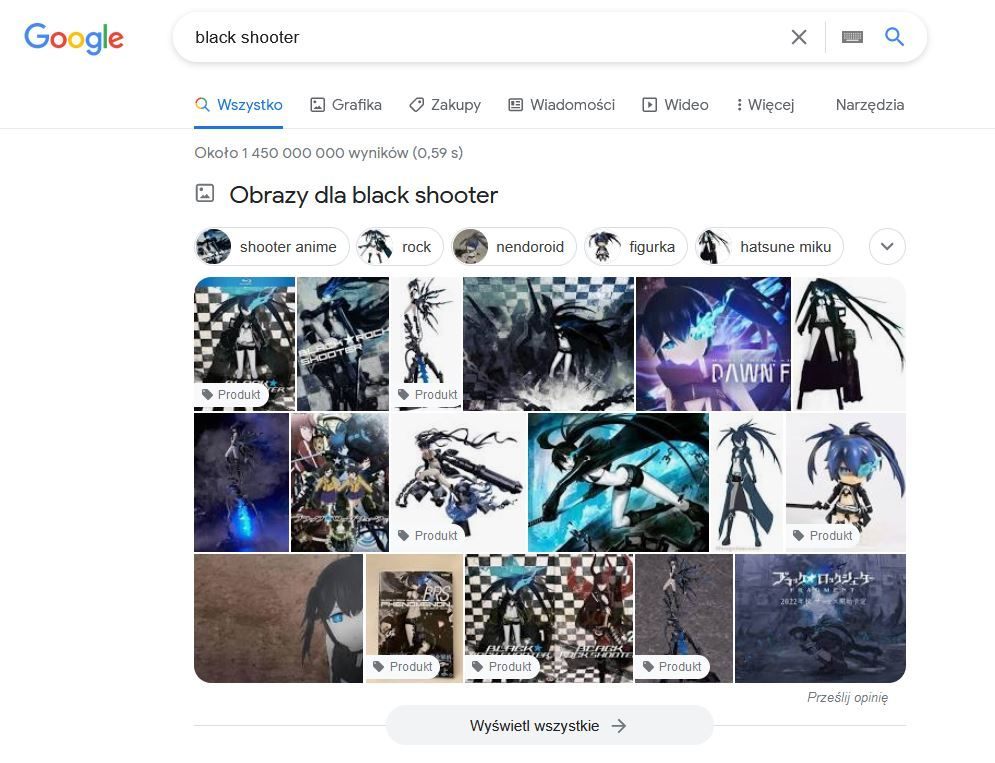Switch to the Wideo tab
The image size is (995, 763).
pos(675,105)
